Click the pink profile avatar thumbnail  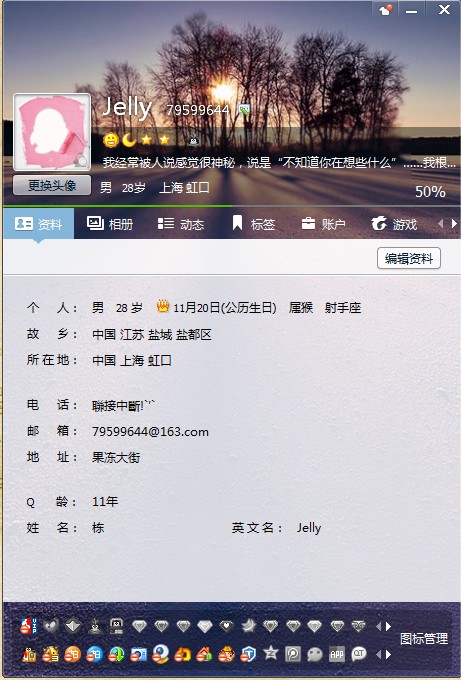[52, 132]
